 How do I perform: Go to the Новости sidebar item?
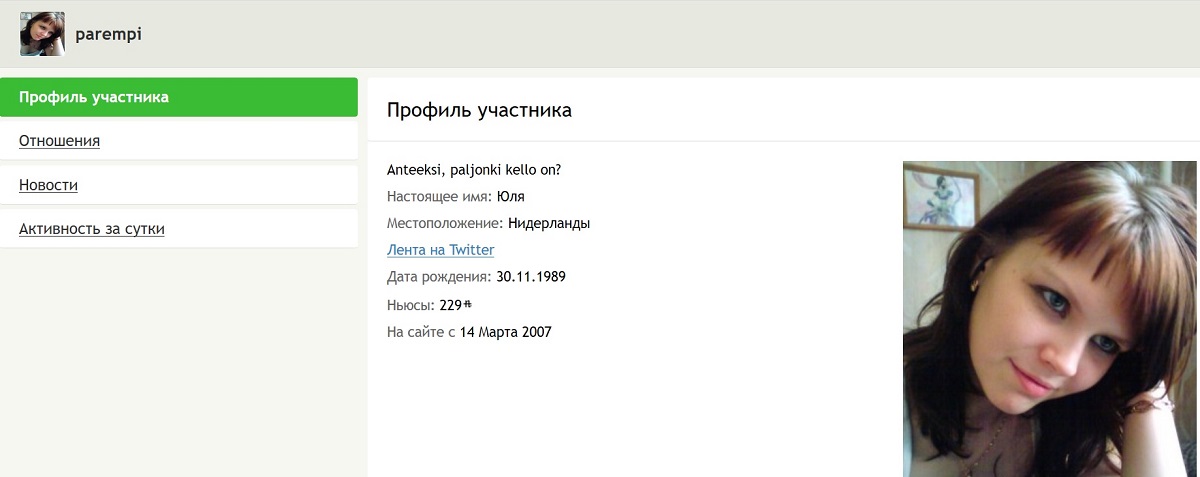(x=48, y=185)
